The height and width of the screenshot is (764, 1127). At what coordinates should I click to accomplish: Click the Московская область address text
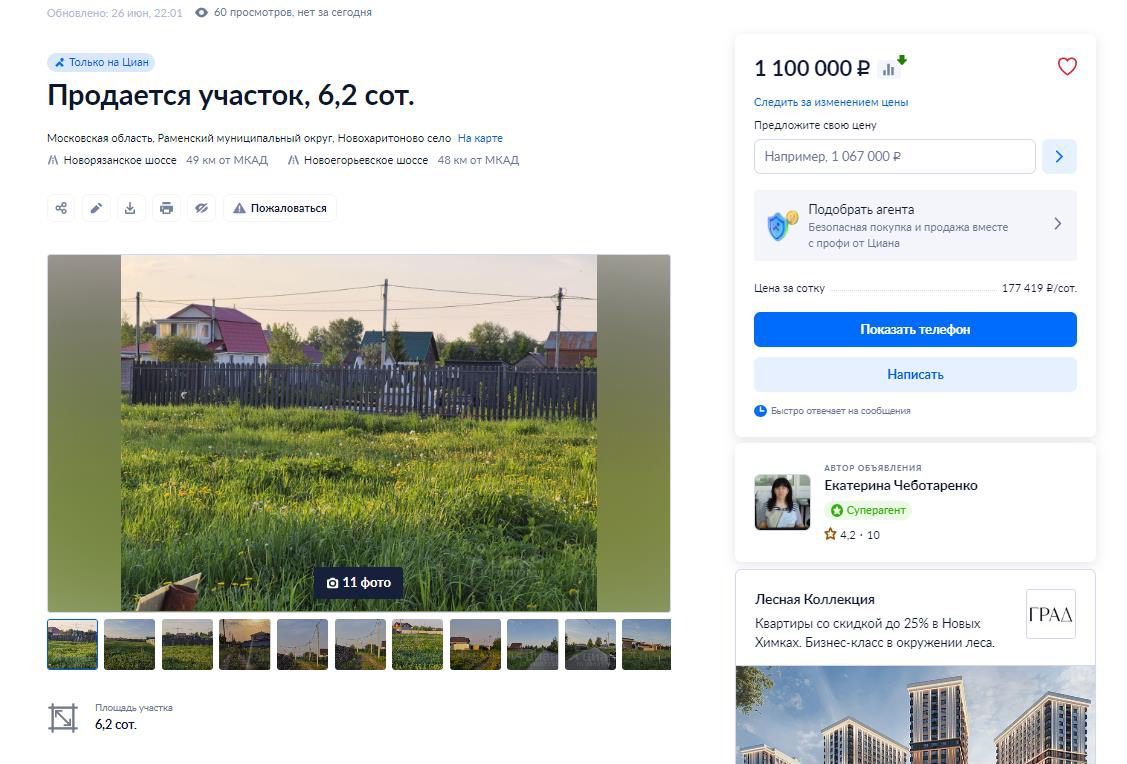coord(100,138)
